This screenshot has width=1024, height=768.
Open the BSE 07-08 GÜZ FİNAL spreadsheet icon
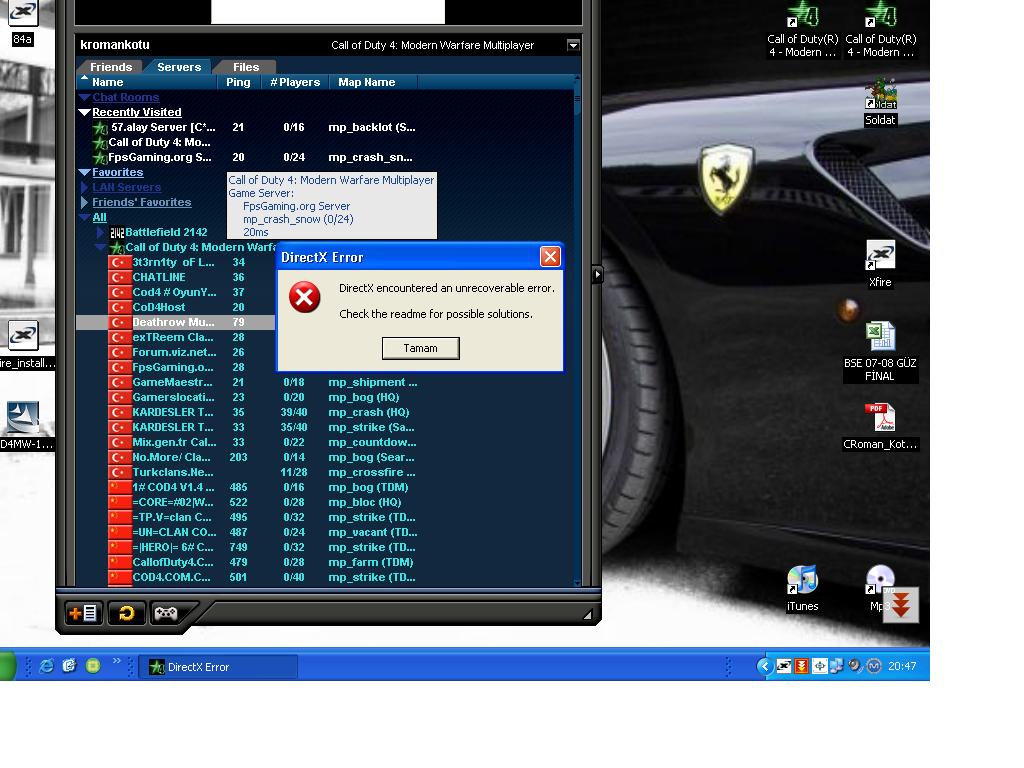coord(880,351)
